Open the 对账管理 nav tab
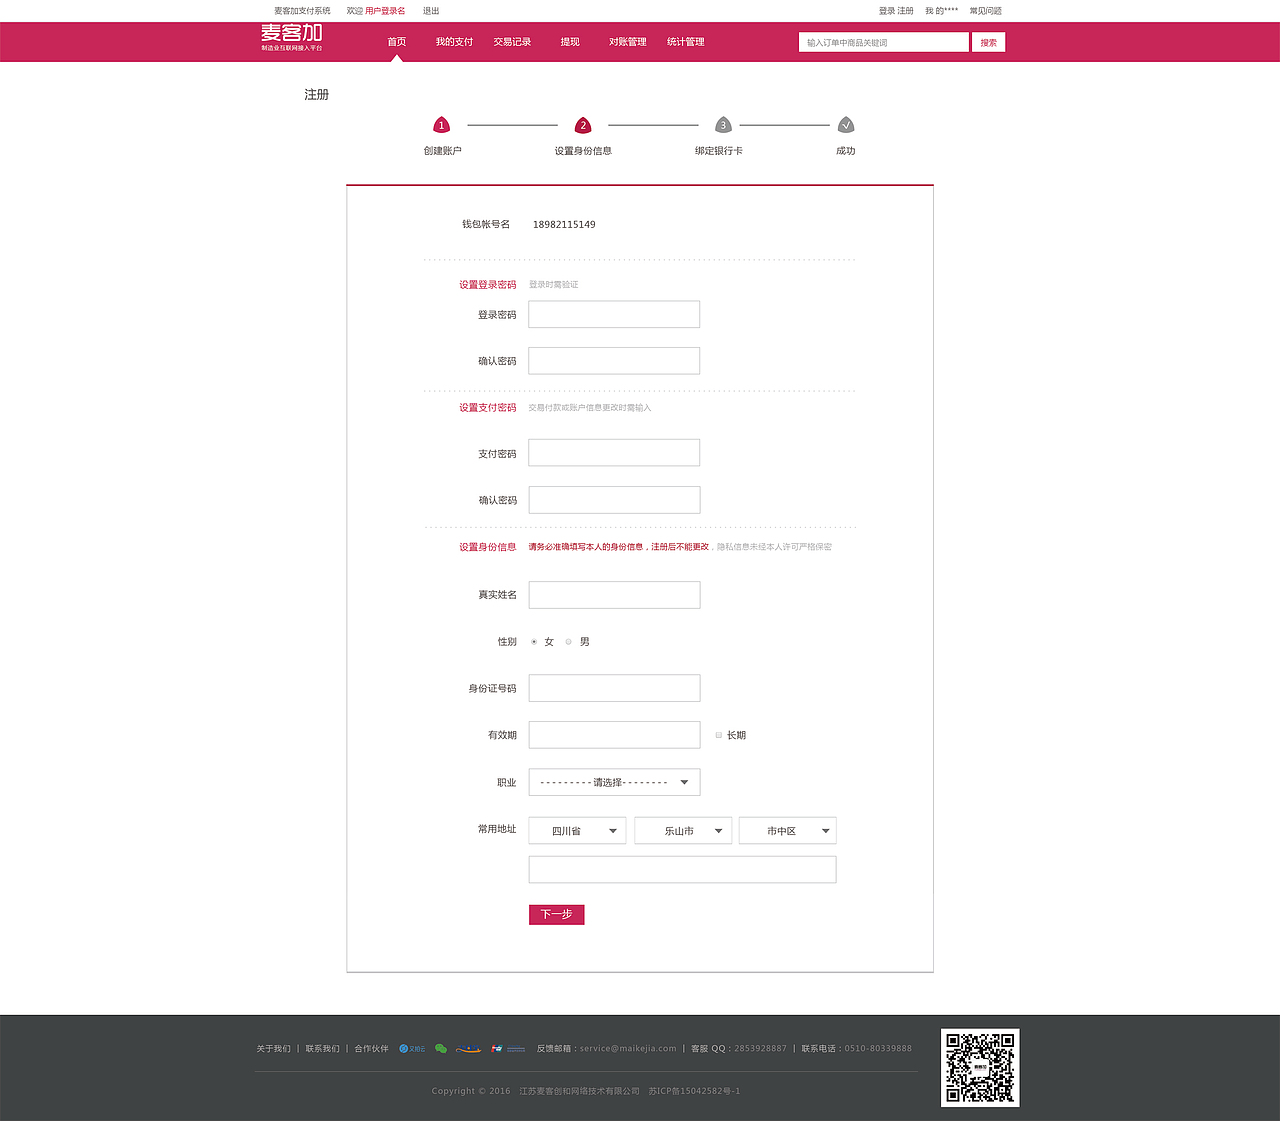 coord(628,42)
